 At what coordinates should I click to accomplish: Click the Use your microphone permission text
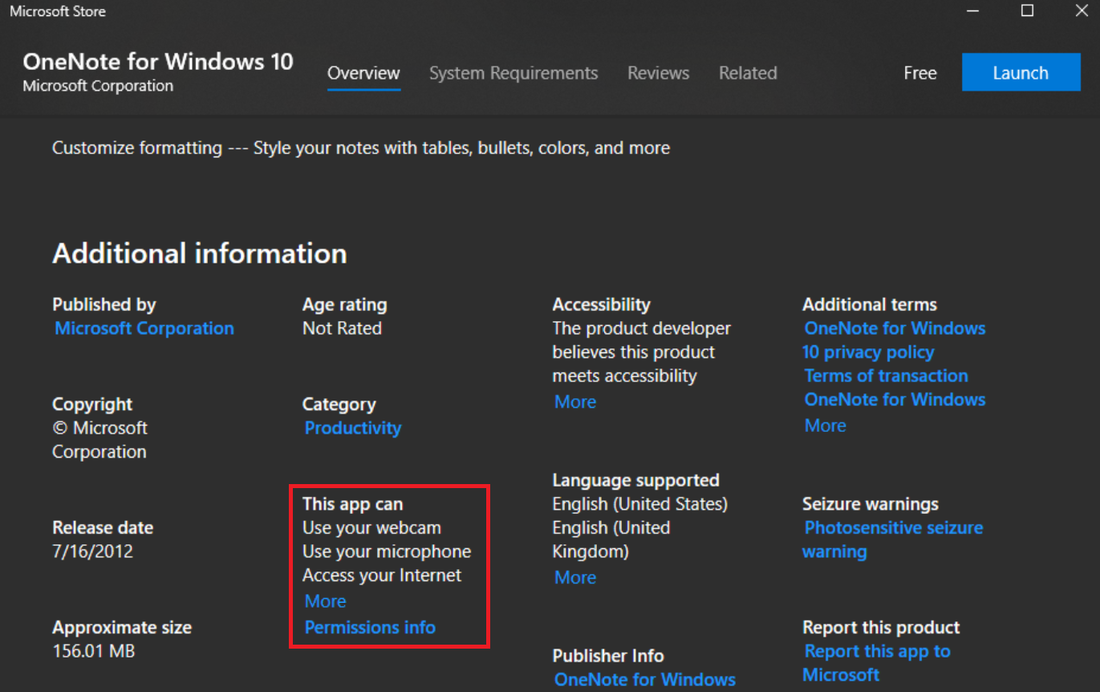tap(387, 552)
